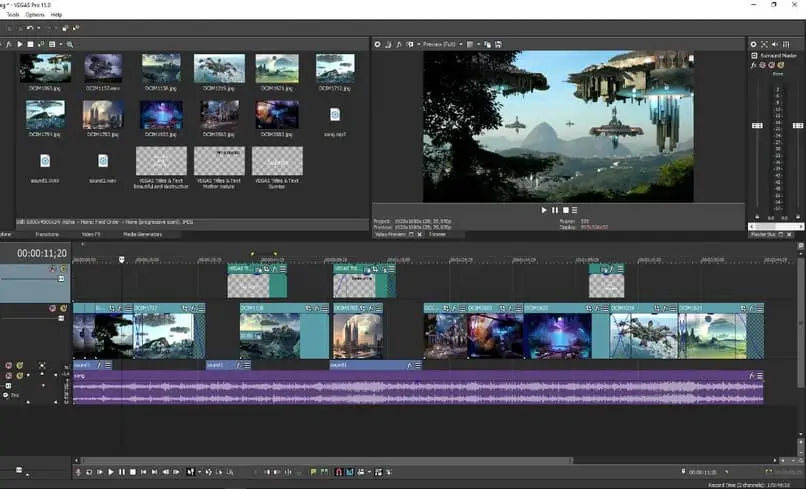Open the Media FX button in Project Media
Screen dimensions: 806x489
pos(9,44)
